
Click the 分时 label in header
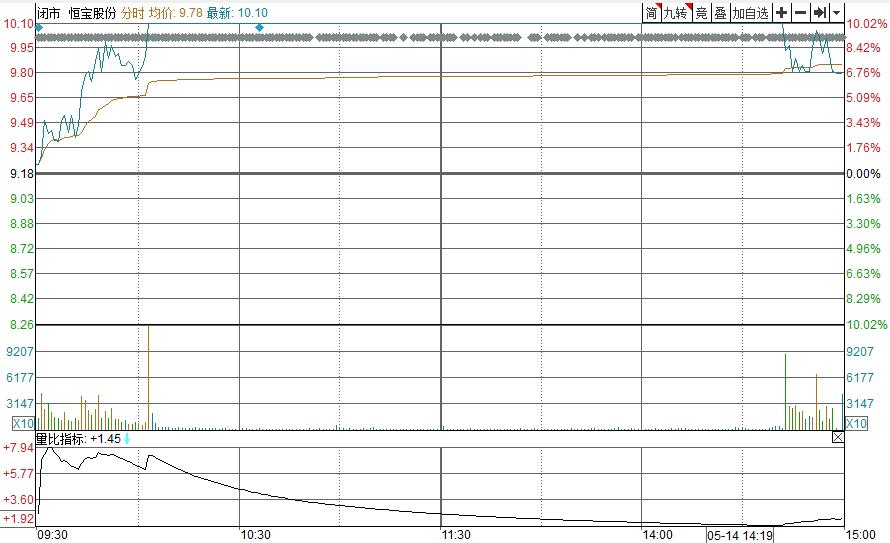tap(133, 13)
